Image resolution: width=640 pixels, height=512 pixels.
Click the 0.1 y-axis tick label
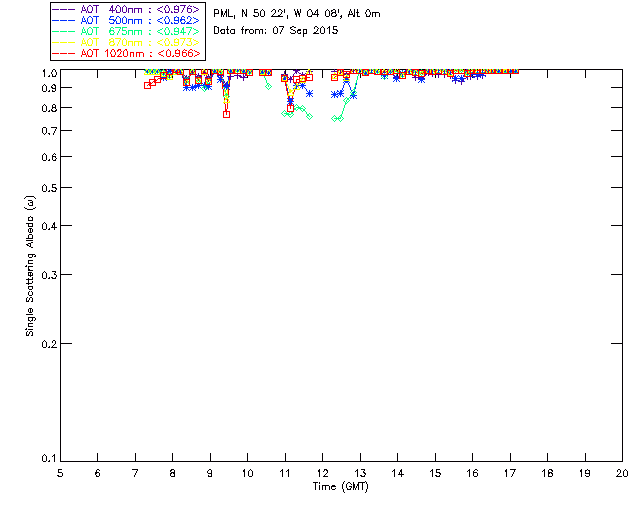tap(49, 459)
